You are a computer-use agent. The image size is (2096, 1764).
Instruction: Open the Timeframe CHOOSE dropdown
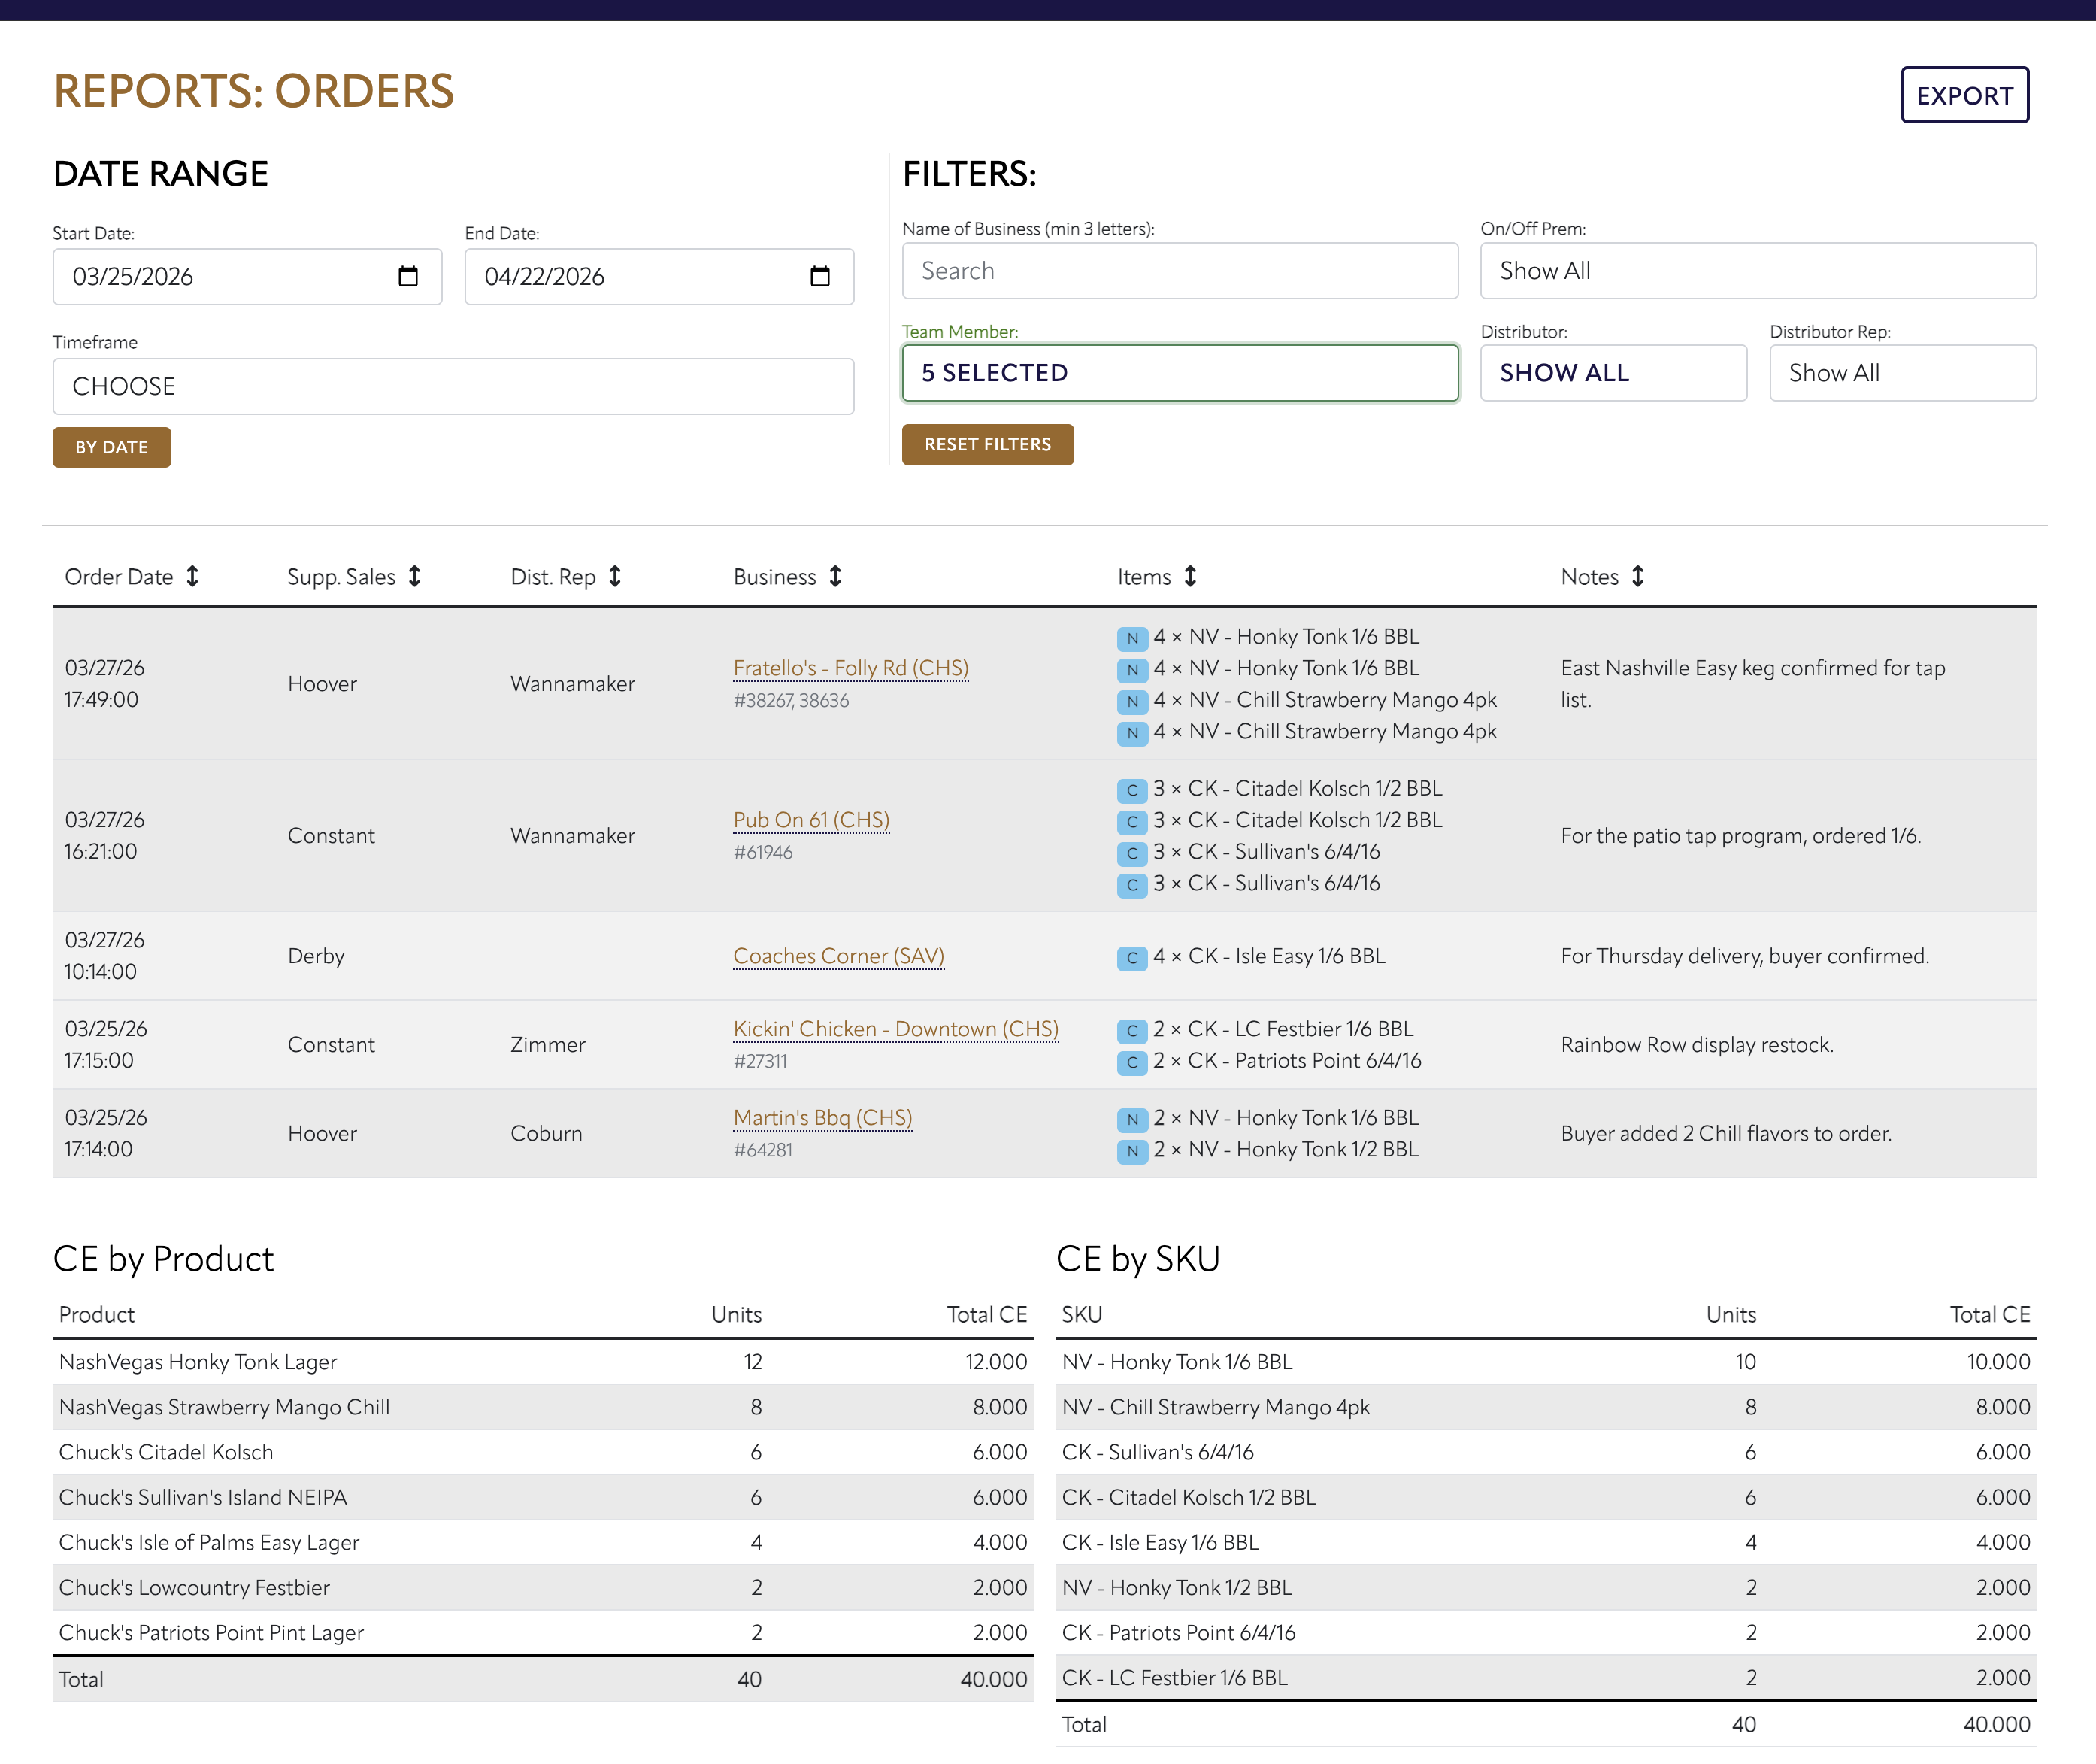pos(453,387)
